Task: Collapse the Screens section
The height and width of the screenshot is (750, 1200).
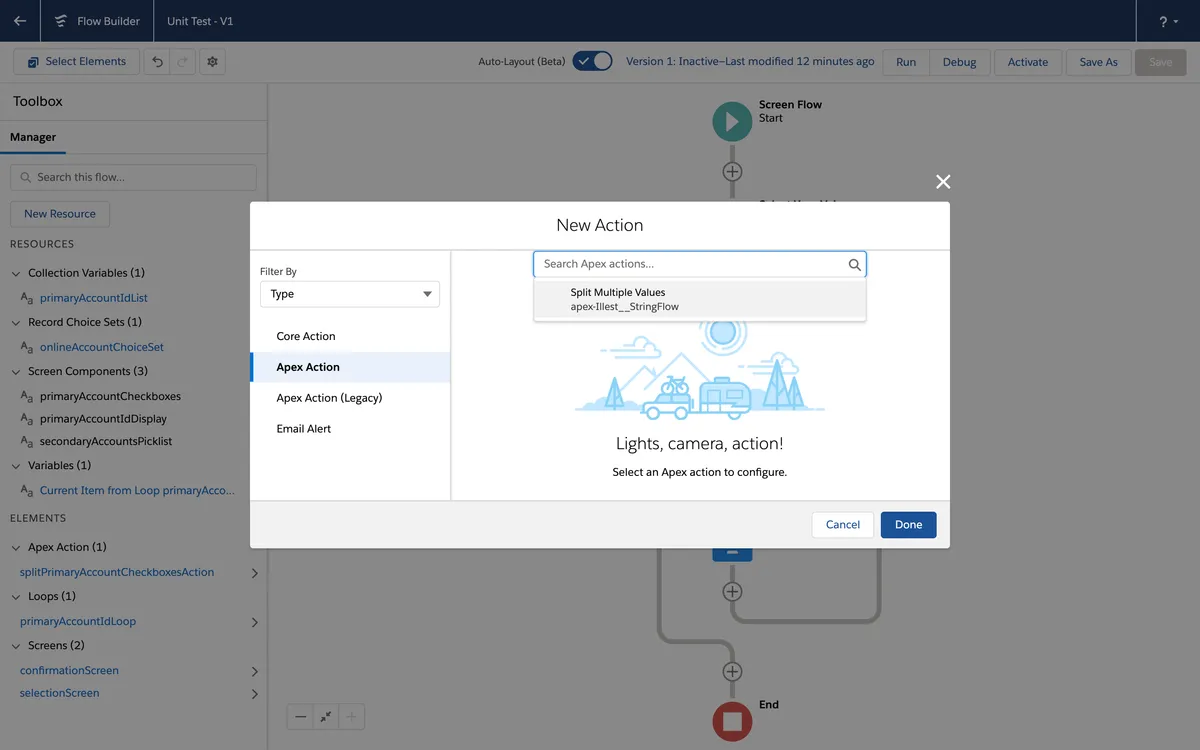Action: (16, 646)
